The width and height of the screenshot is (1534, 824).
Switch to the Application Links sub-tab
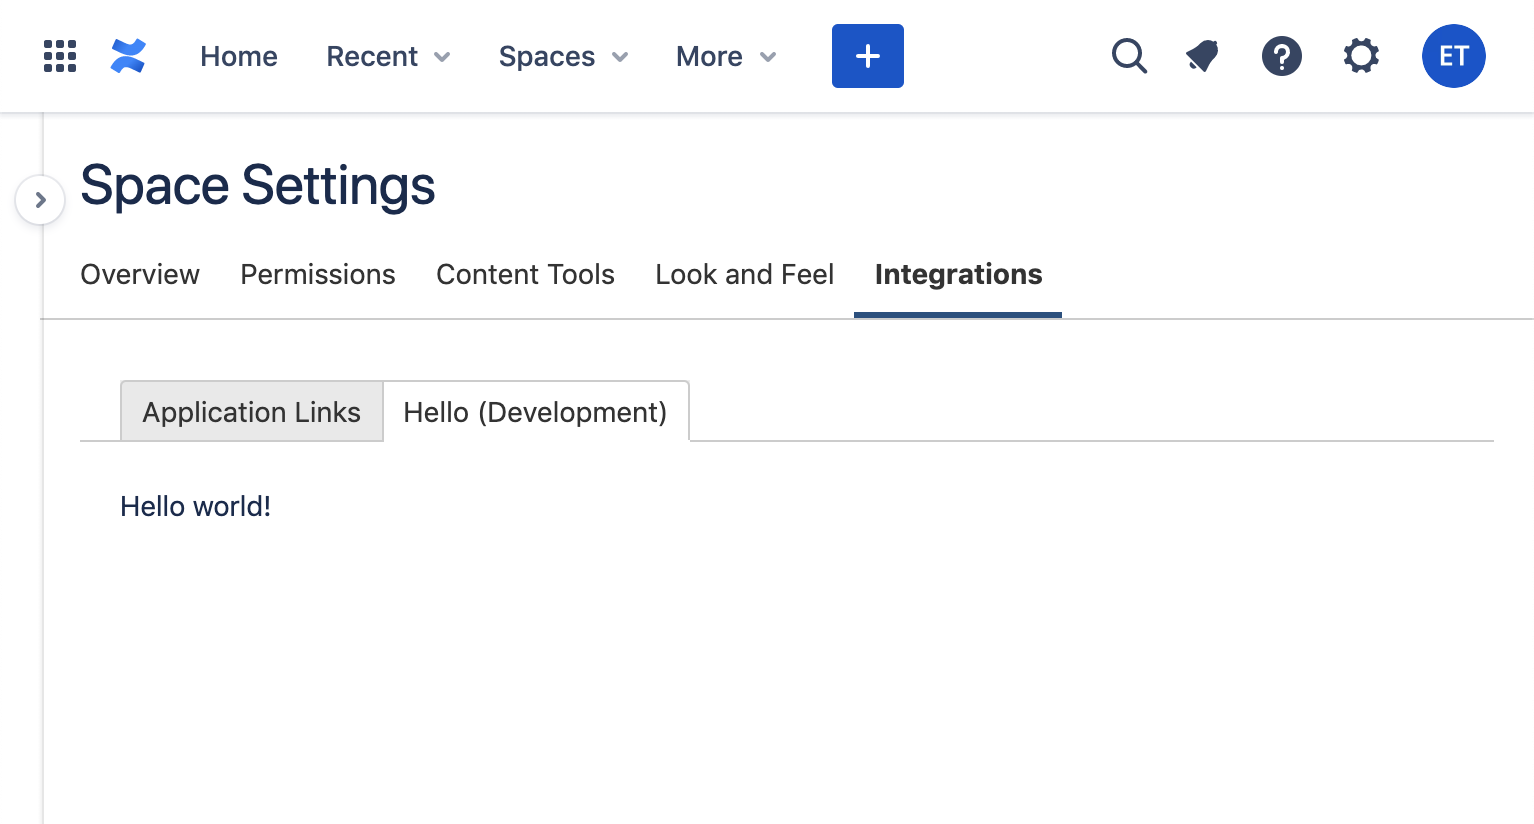[252, 412]
